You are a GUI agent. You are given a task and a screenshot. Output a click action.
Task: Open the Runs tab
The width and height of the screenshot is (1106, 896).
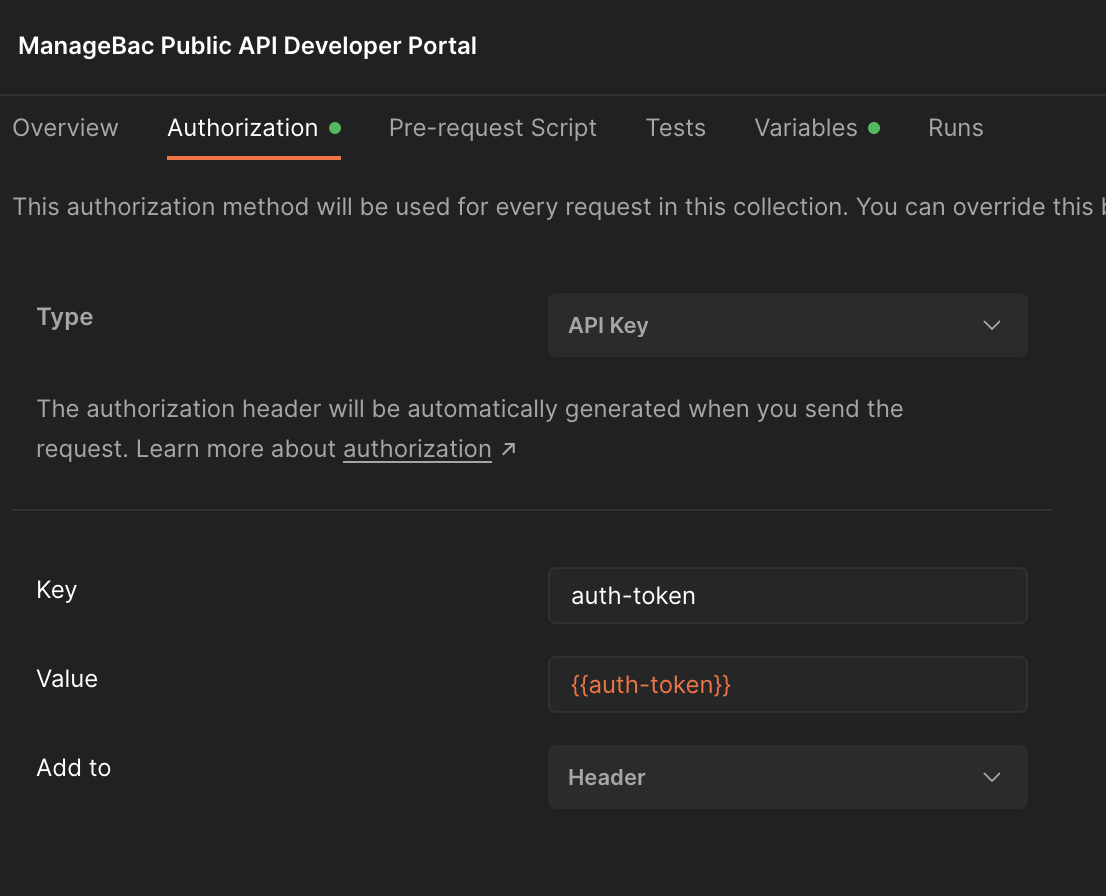pyautogui.click(x=956, y=128)
